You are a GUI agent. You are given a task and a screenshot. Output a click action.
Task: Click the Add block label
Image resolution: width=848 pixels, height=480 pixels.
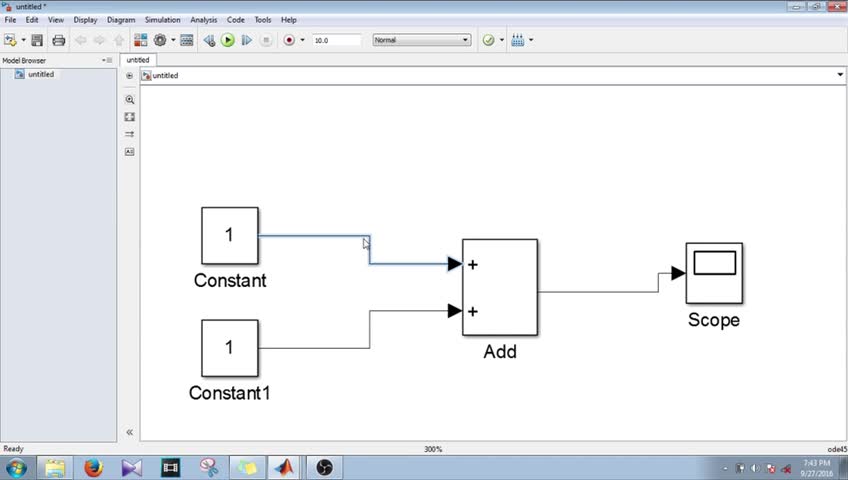click(x=500, y=352)
